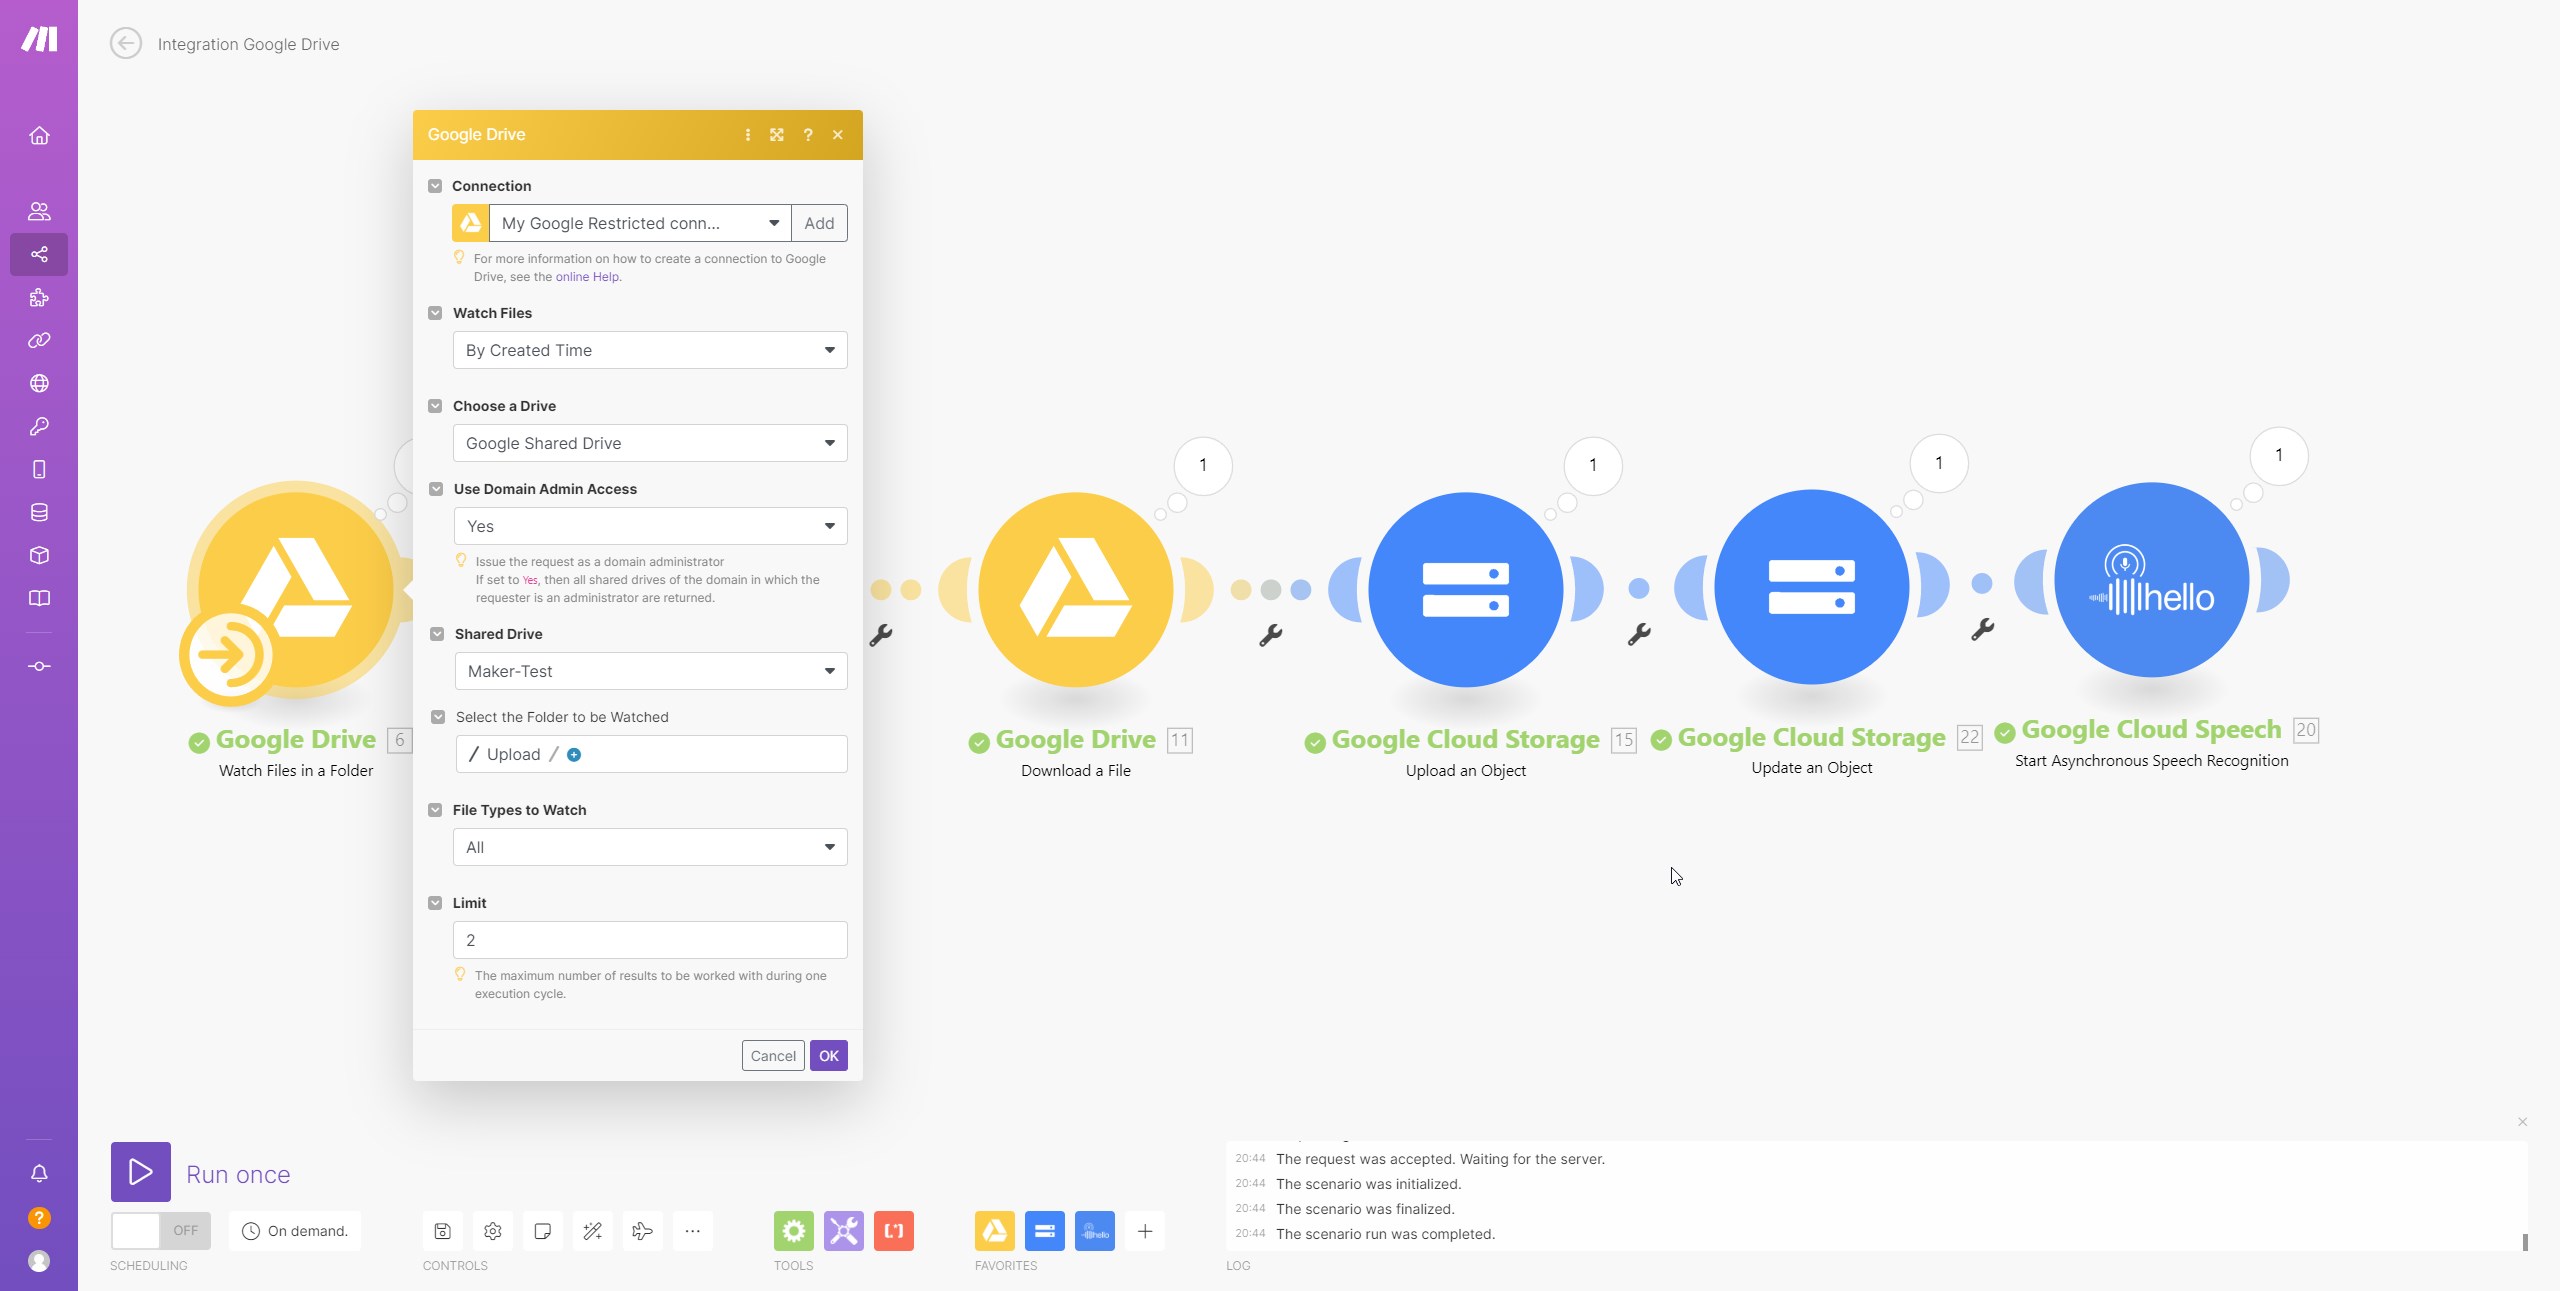Open the Docs book icon in sidebar

coord(39,598)
